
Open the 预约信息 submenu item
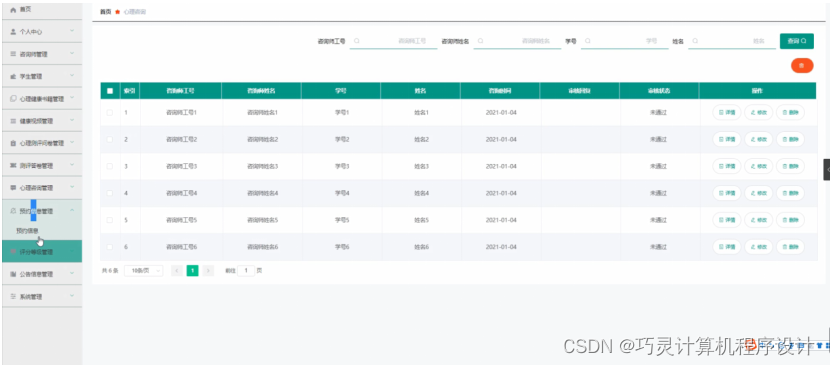click(42, 231)
